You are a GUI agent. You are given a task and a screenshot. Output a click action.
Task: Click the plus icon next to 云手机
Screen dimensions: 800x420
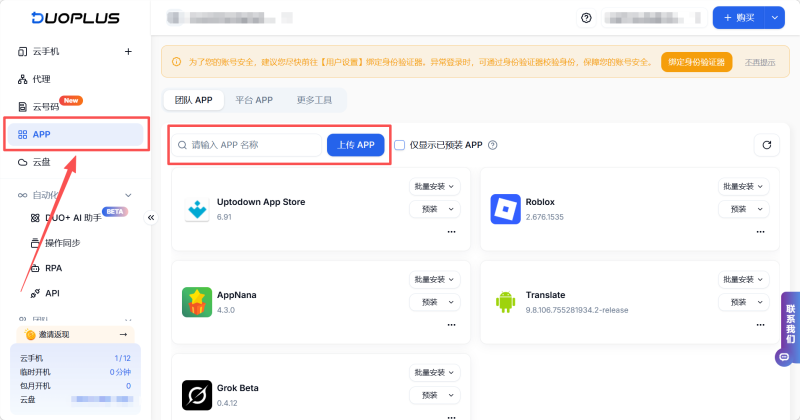(127, 51)
